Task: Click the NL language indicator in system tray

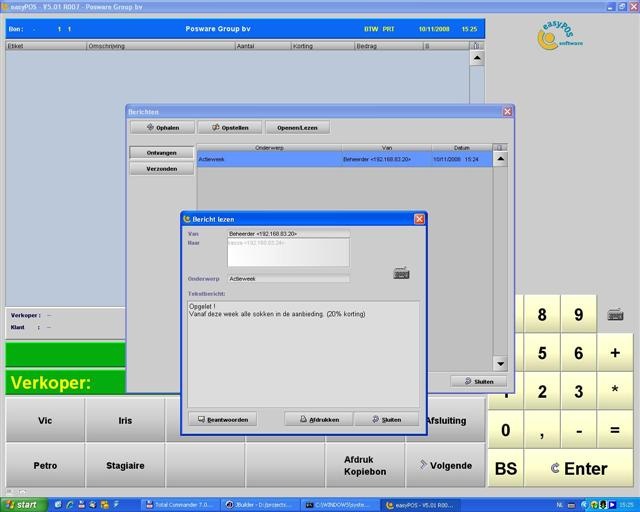Action: pos(560,505)
